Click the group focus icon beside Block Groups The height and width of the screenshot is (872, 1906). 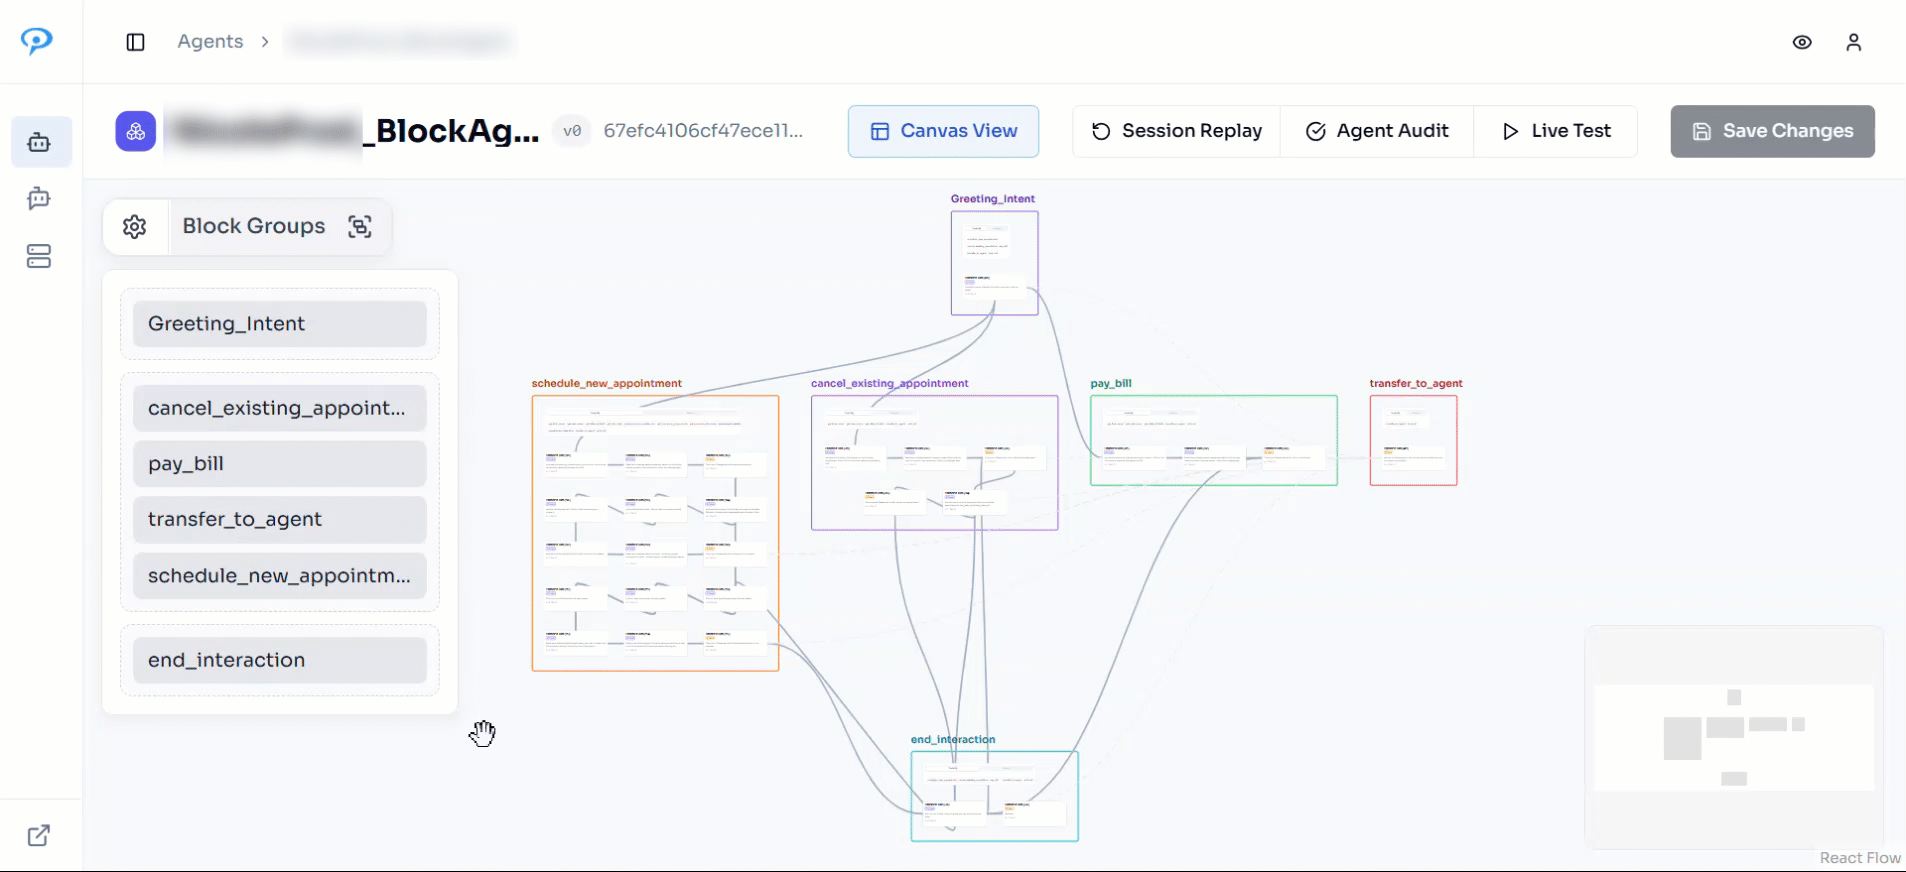[x=360, y=227]
